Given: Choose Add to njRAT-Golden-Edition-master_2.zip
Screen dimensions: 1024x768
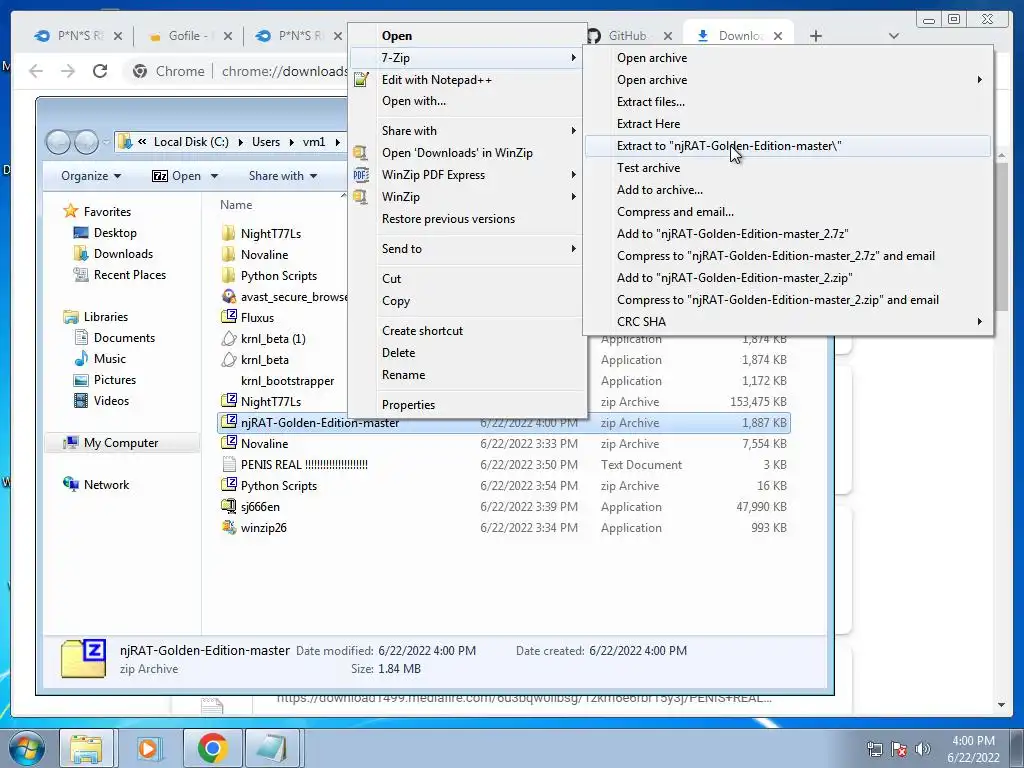Looking at the screenshot, I should point(788,278).
